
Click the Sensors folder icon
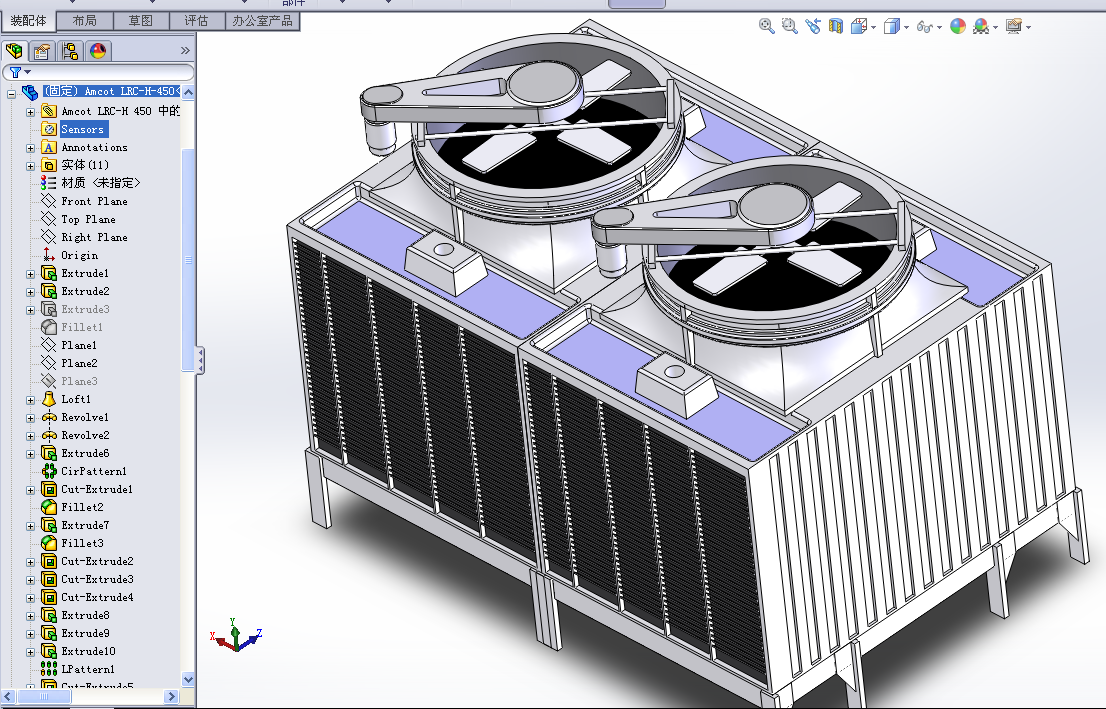[x=49, y=129]
